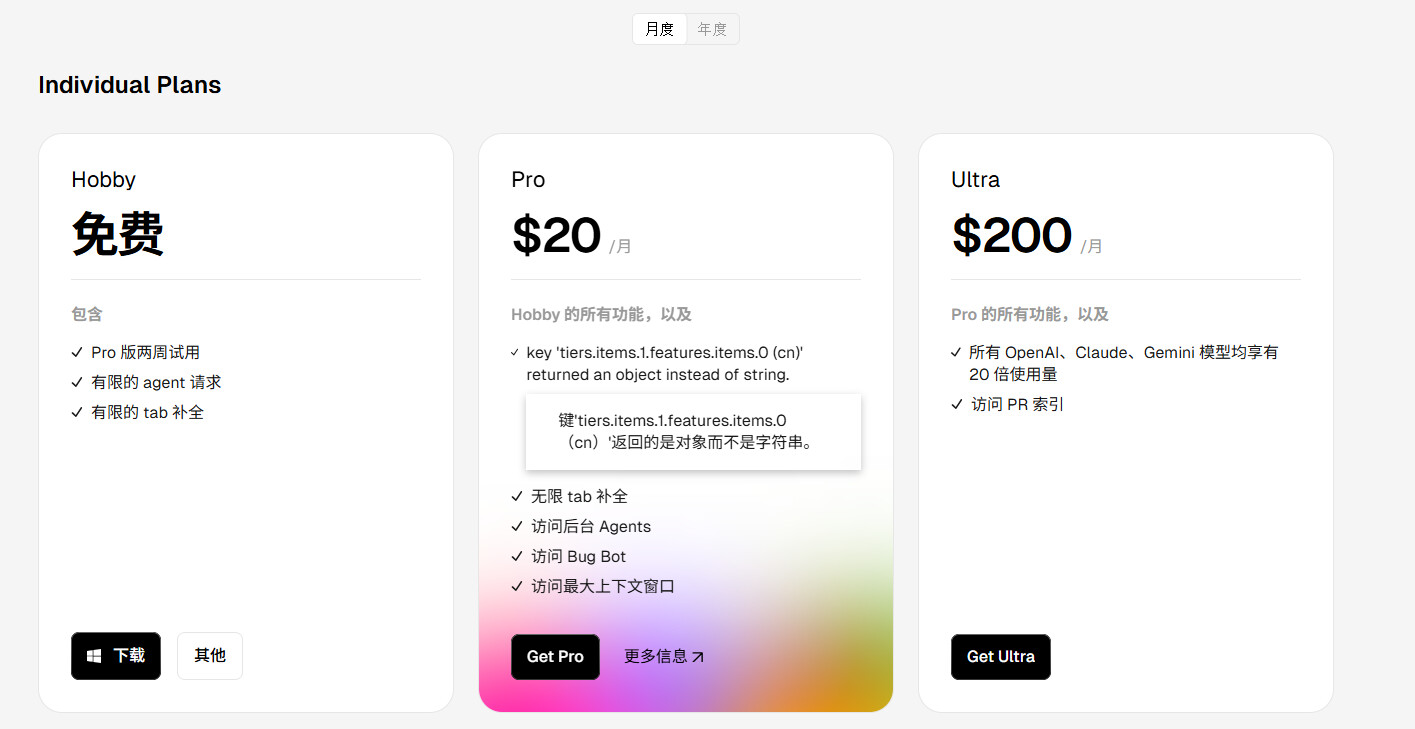
Task: Click the Get Pro button
Action: [x=555, y=657]
